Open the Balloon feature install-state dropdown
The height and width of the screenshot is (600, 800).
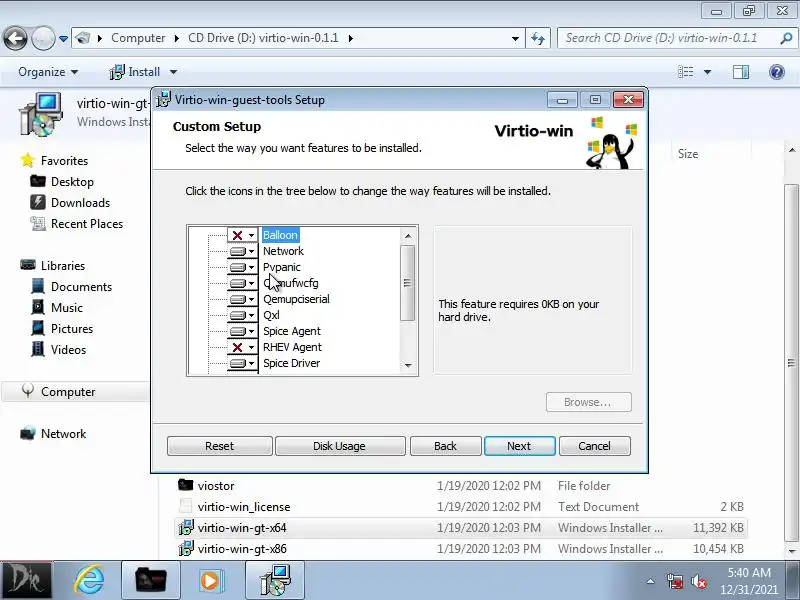[242, 235]
